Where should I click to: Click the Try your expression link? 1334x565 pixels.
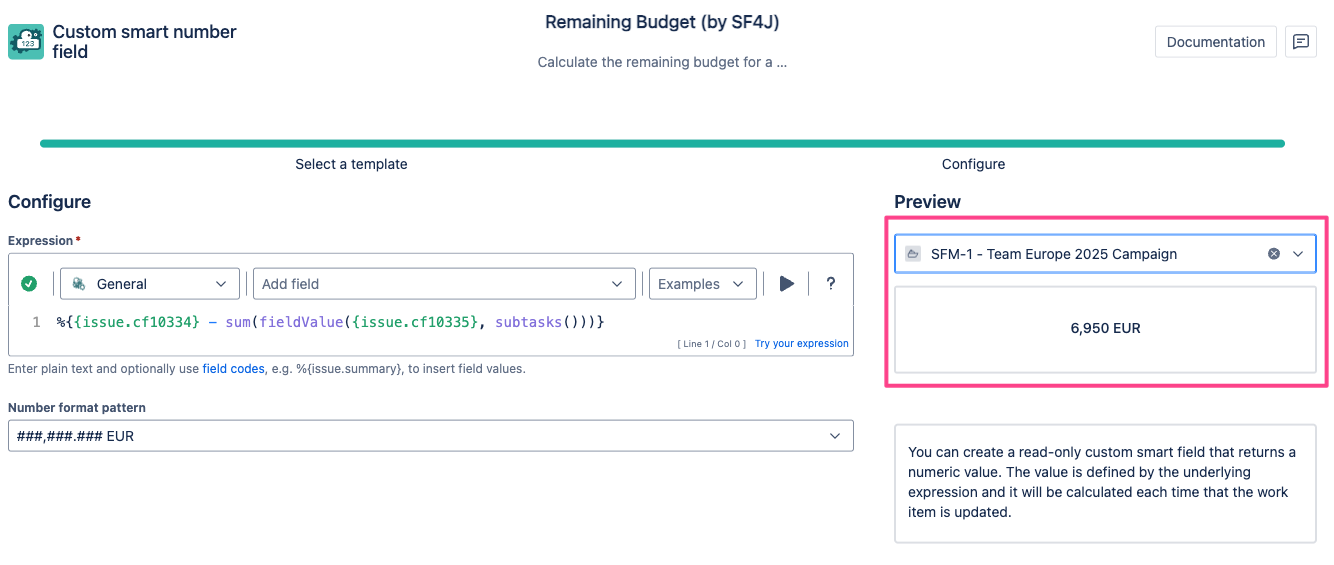click(801, 344)
